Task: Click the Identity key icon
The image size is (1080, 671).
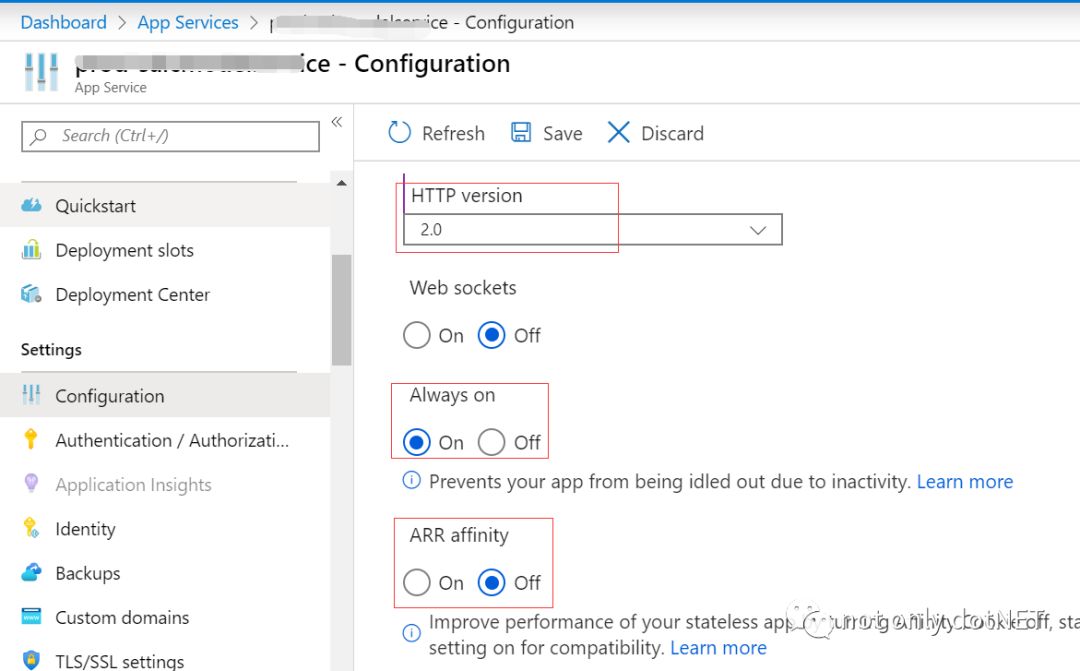Action: pyautogui.click(x=31, y=528)
